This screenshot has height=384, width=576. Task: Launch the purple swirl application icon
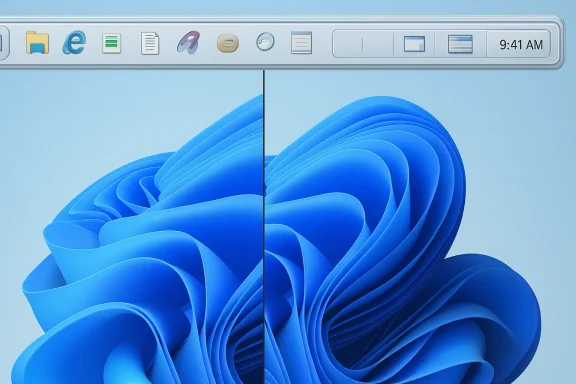[188, 42]
